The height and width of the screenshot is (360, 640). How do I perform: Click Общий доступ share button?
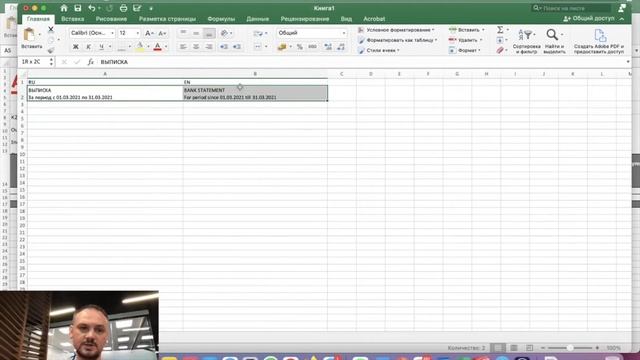click(x=589, y=19)
